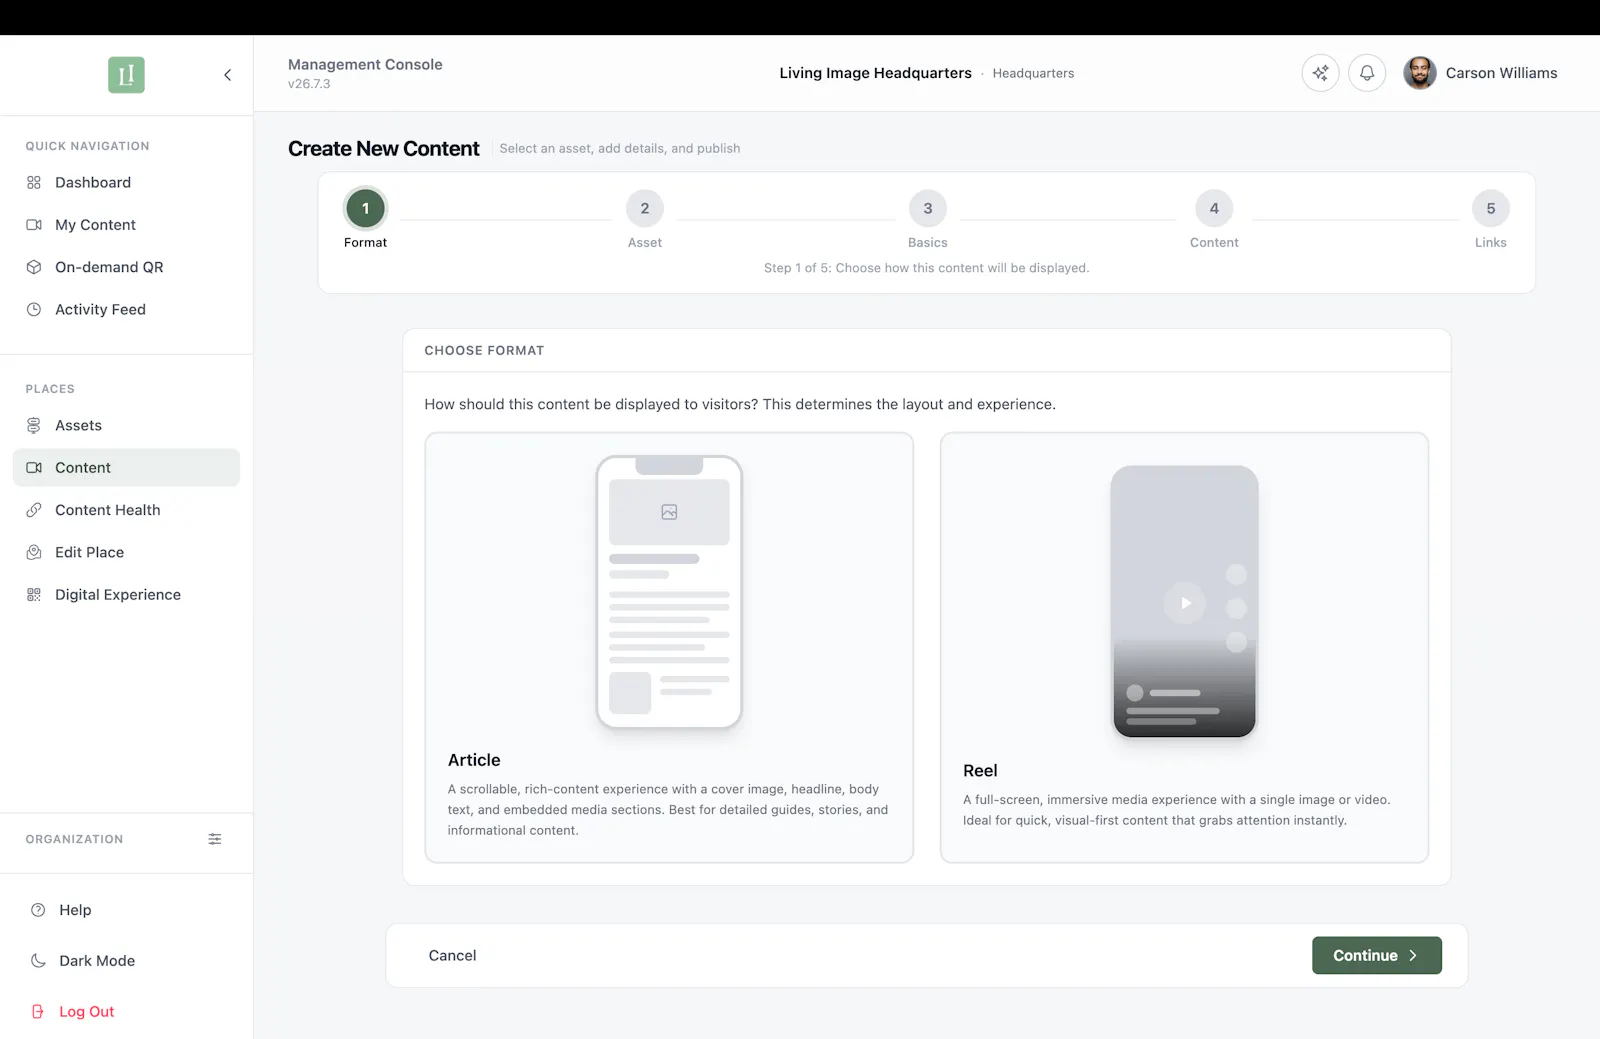The image size is (1600, 1039).
Task: Click Living Image Headquarters title
Action: click(x=876, y=73)
